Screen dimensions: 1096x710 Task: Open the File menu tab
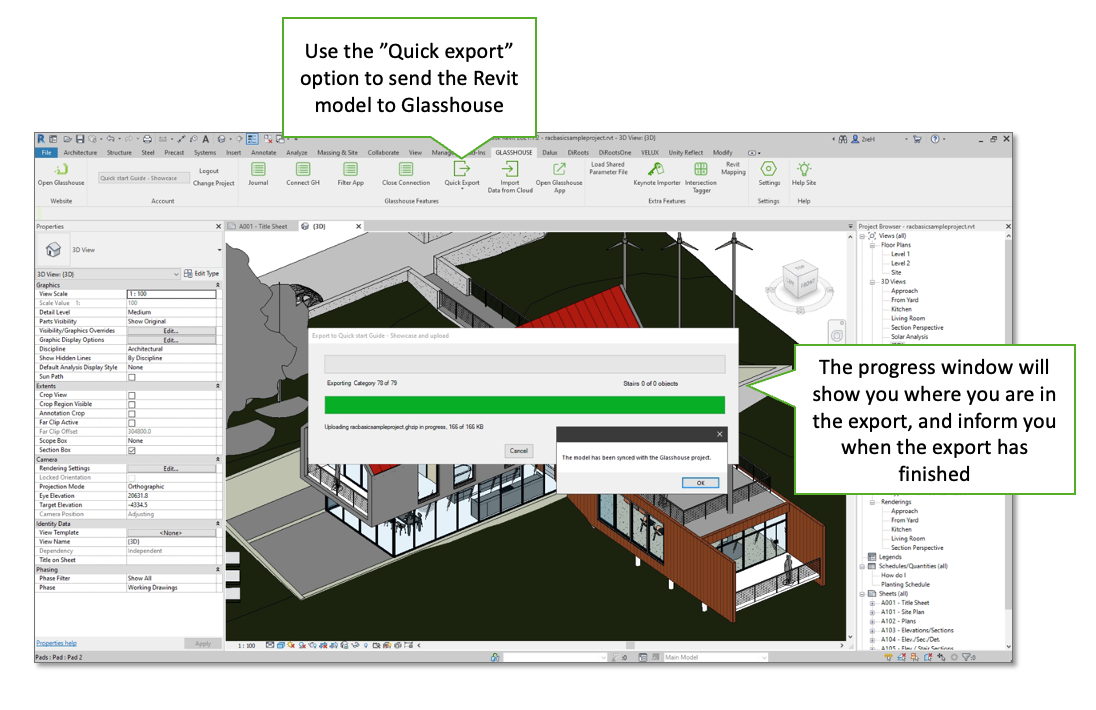tap(46, 152)
